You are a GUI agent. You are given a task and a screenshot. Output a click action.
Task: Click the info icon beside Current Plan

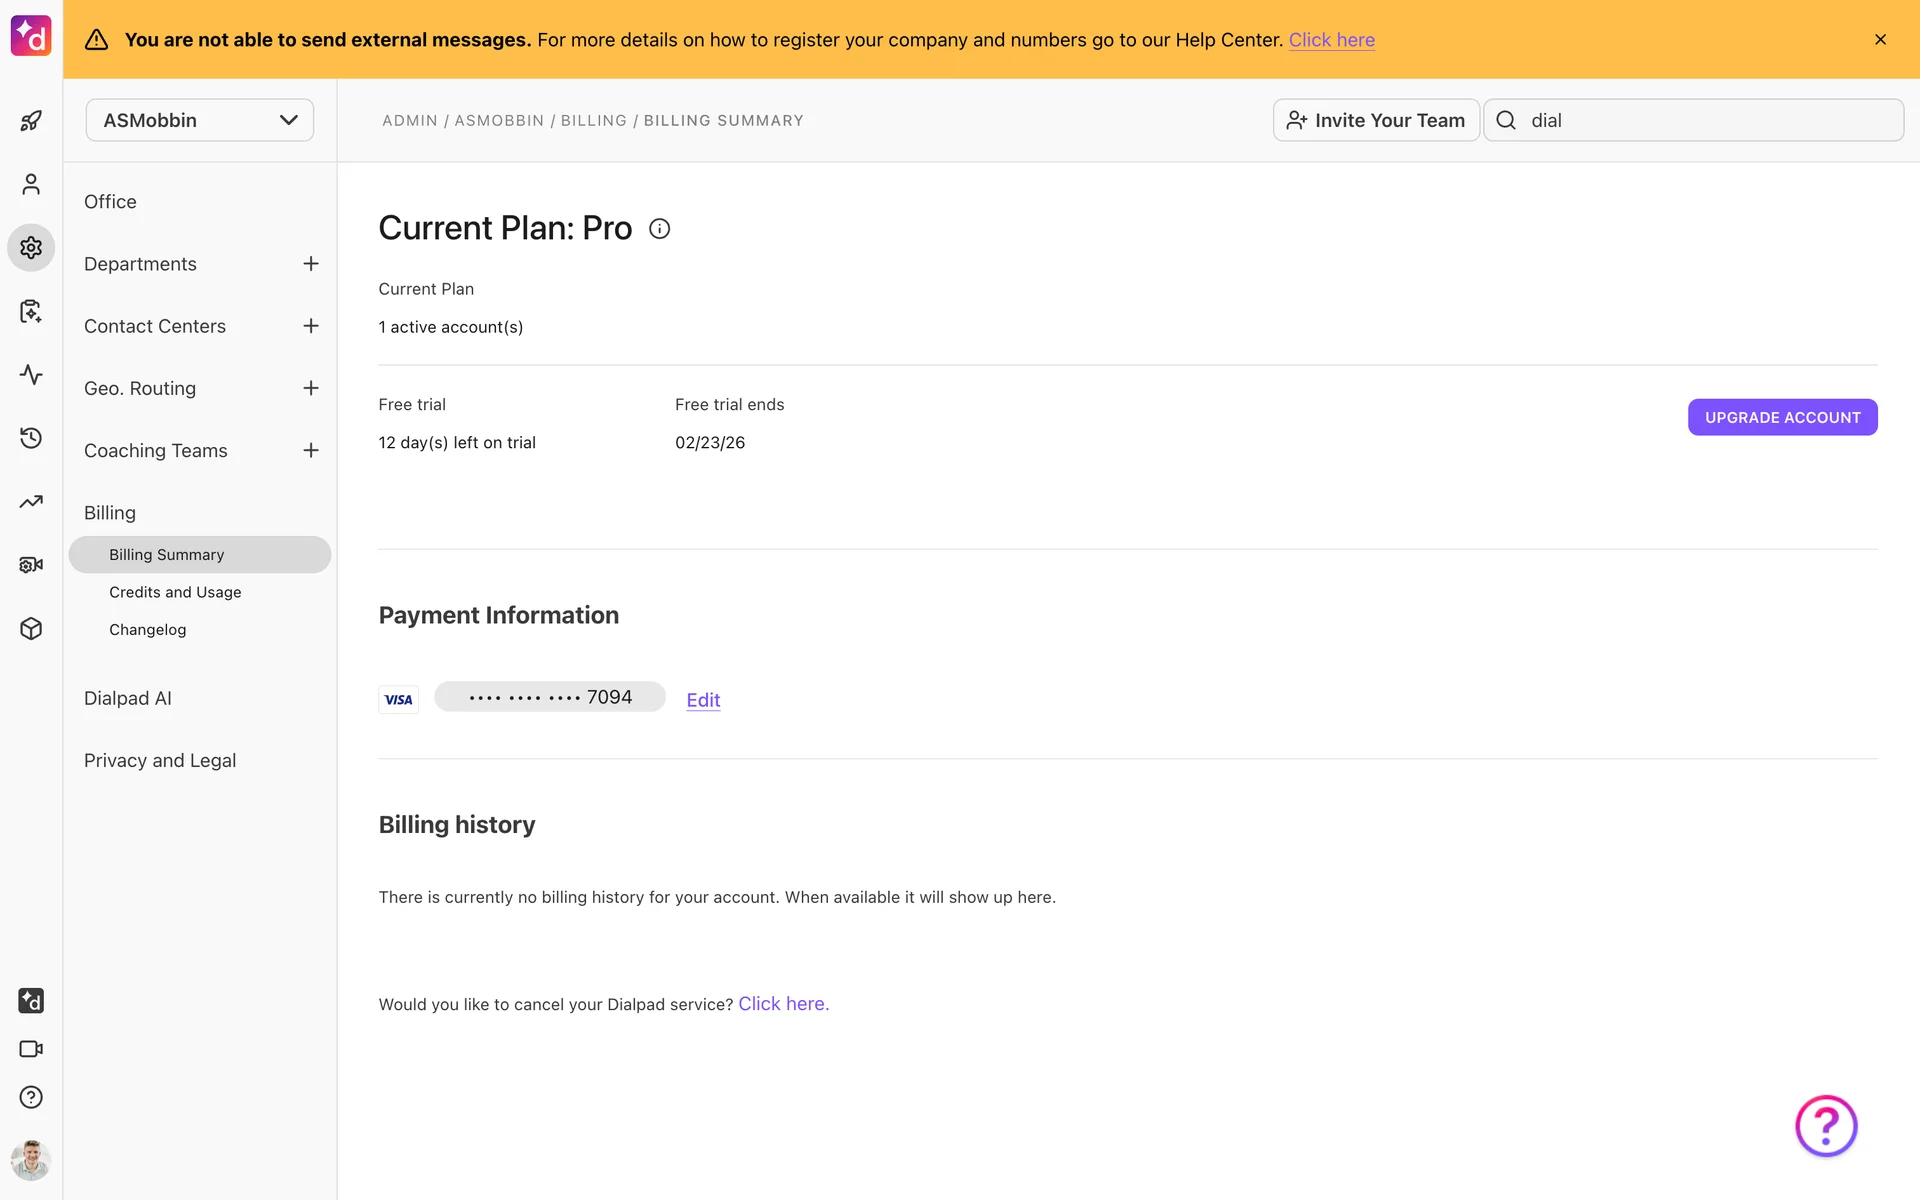click(659, 229)
